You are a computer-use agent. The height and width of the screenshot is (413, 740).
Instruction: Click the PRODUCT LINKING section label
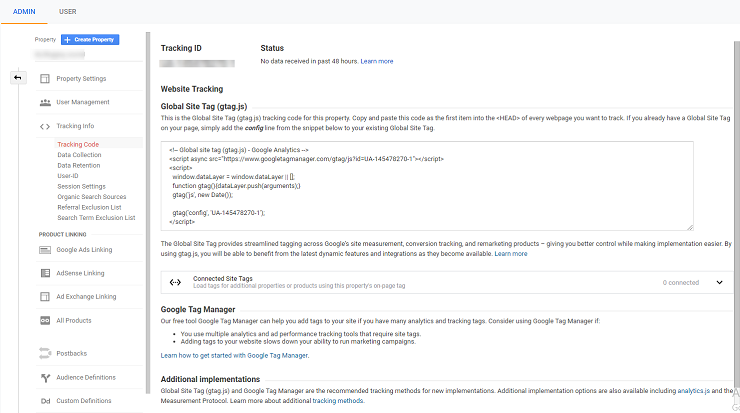[62, 235]
